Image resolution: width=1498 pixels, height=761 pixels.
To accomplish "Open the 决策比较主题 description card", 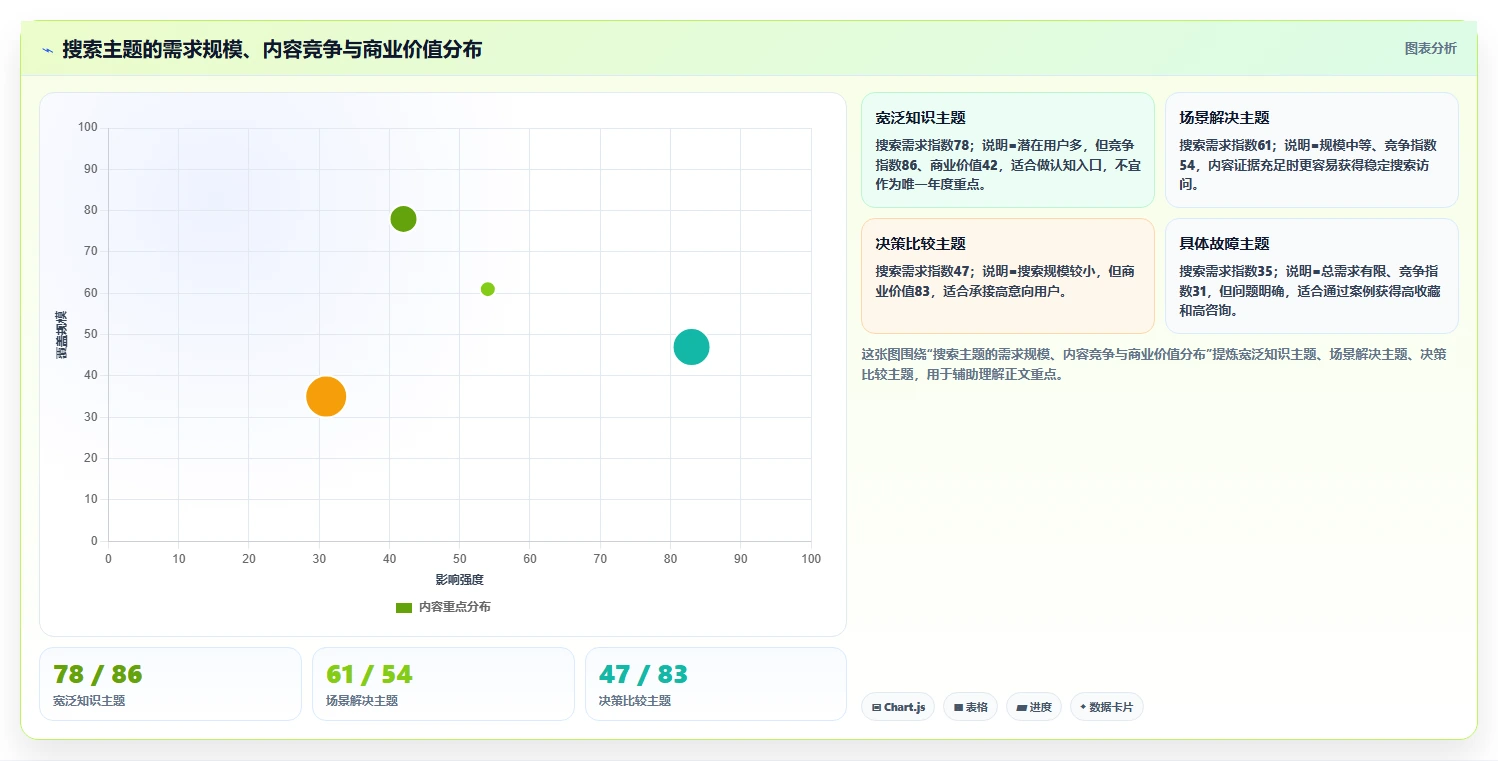I will click(1007, 276).
